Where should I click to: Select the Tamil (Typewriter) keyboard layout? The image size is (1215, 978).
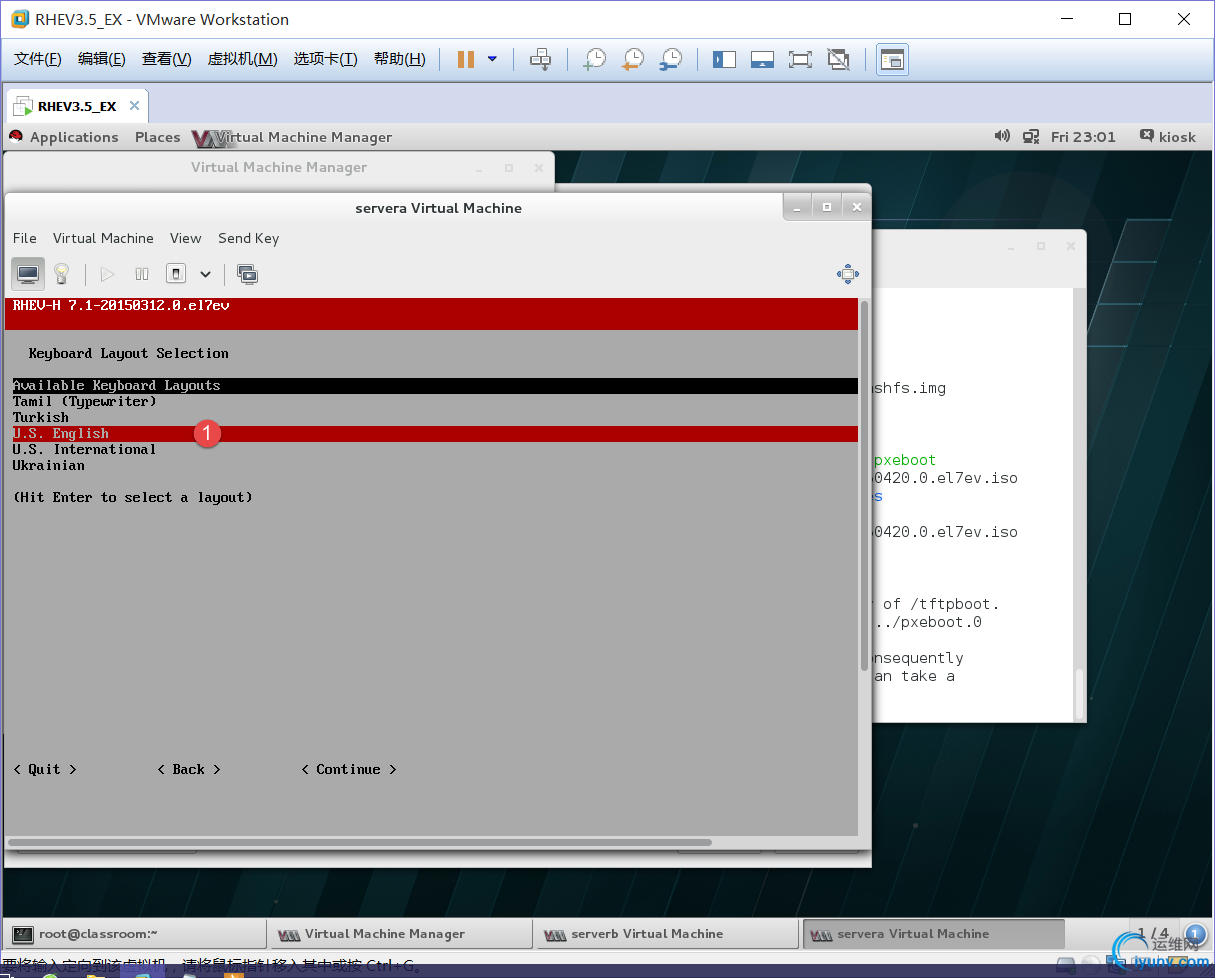[x=435, y=402]
